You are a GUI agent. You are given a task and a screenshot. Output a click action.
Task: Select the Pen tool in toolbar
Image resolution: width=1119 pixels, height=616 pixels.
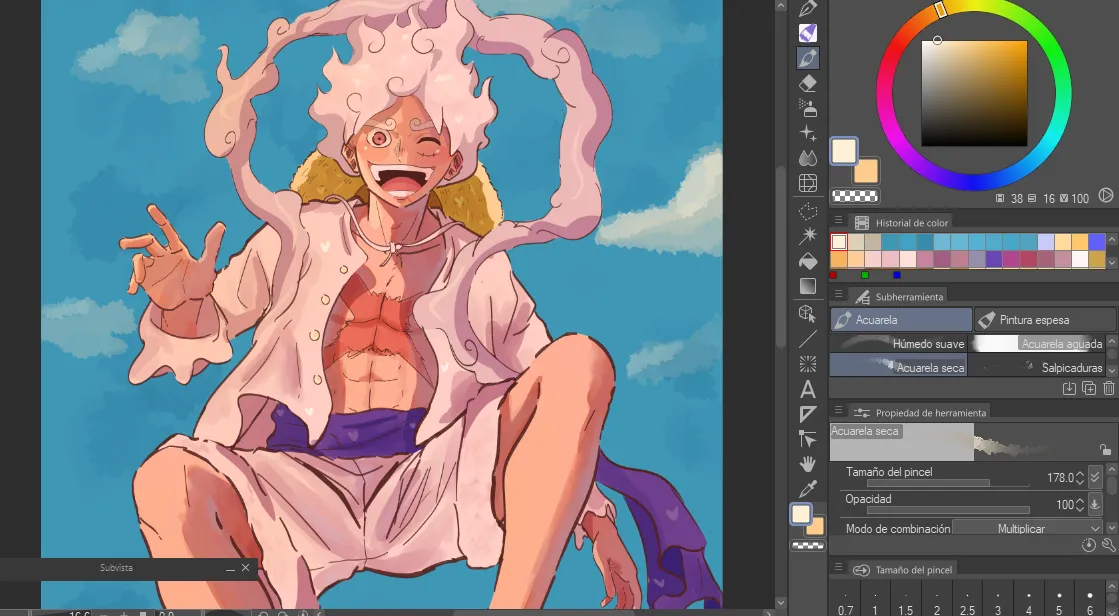coord(808,9)
